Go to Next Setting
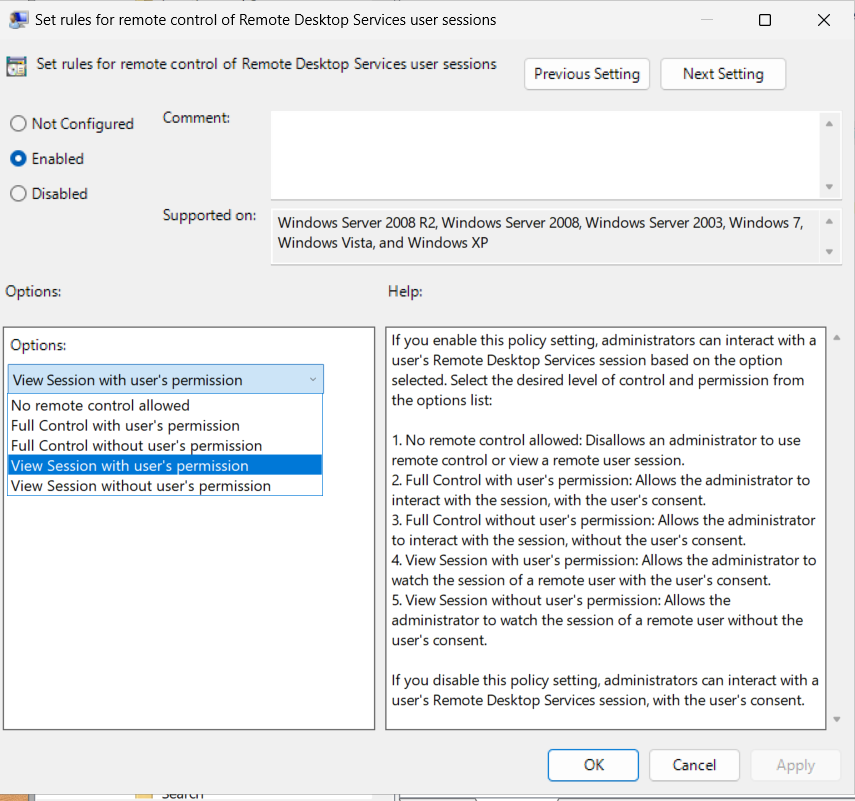 723,74
